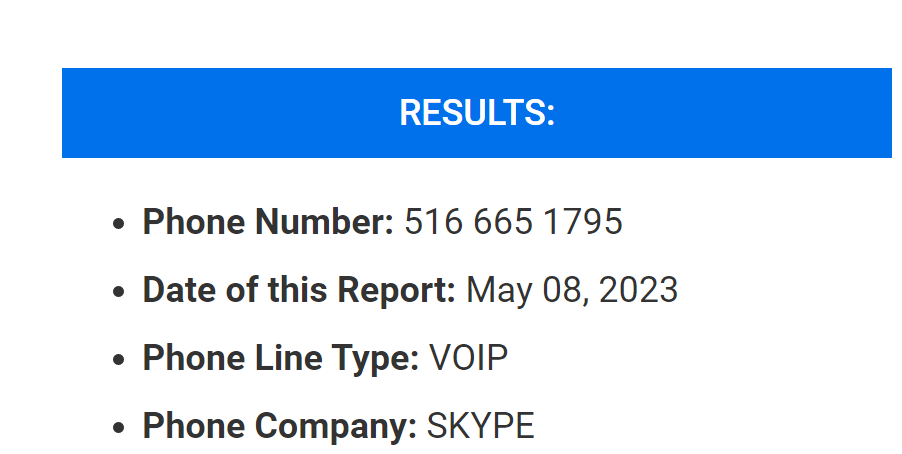
Task: Click the last four digits 1795
Action: click(x=583, y=222)
